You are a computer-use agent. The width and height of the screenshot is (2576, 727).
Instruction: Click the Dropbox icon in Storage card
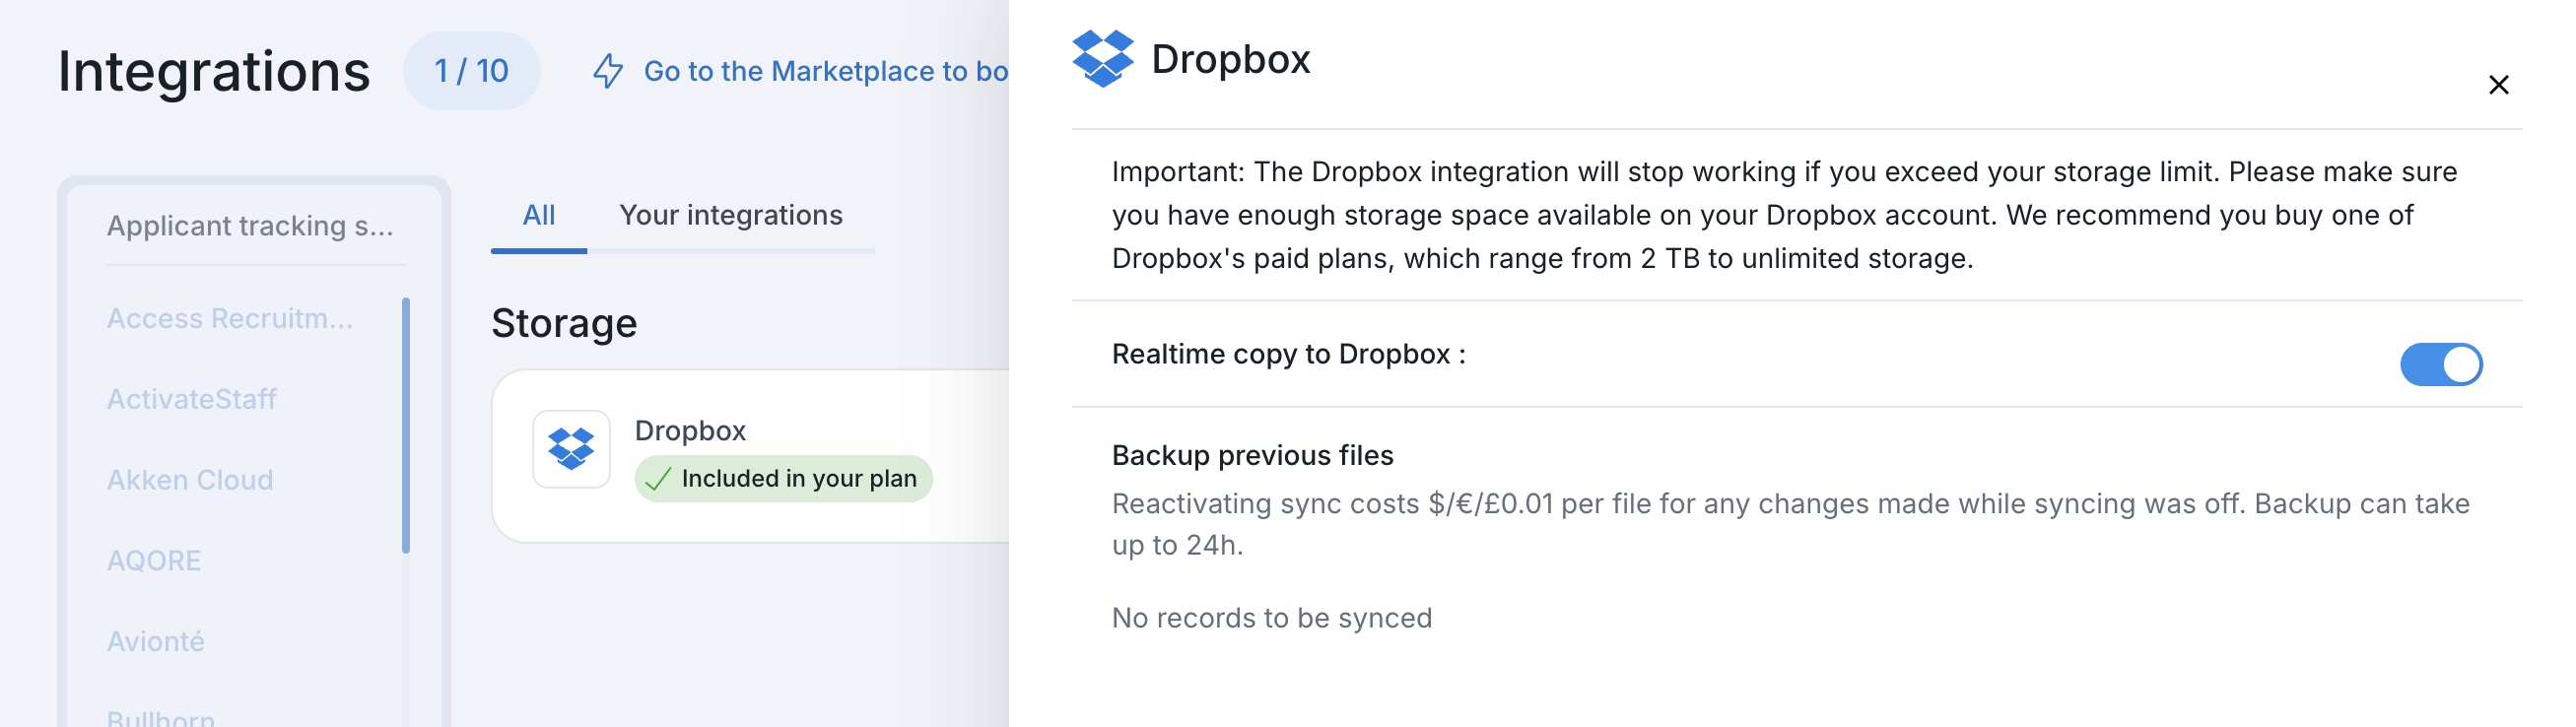point(571,449)
